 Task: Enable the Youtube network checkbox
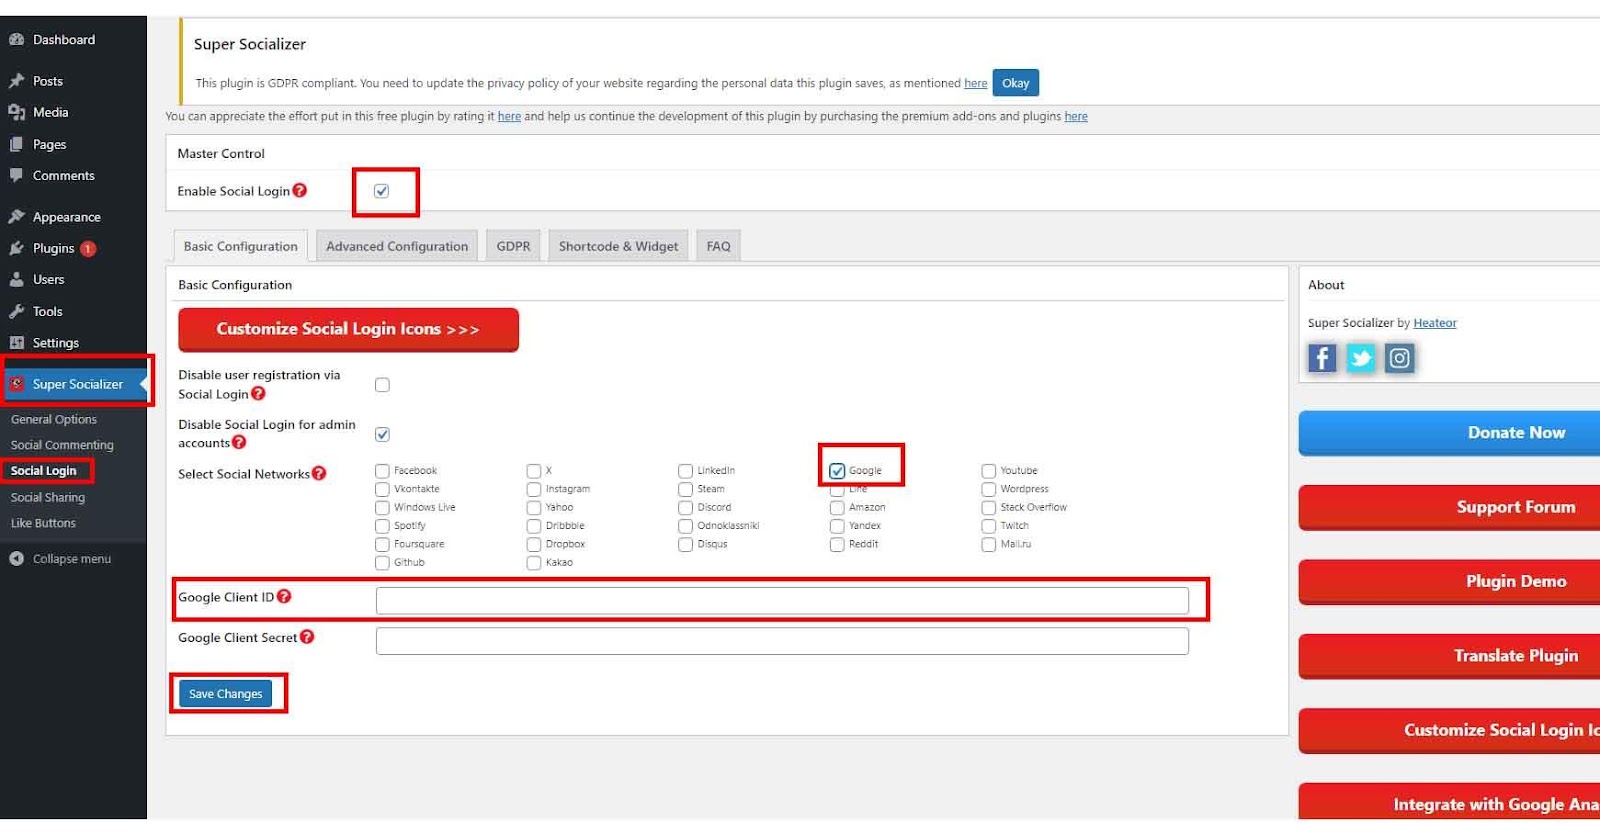click(988, 471)
